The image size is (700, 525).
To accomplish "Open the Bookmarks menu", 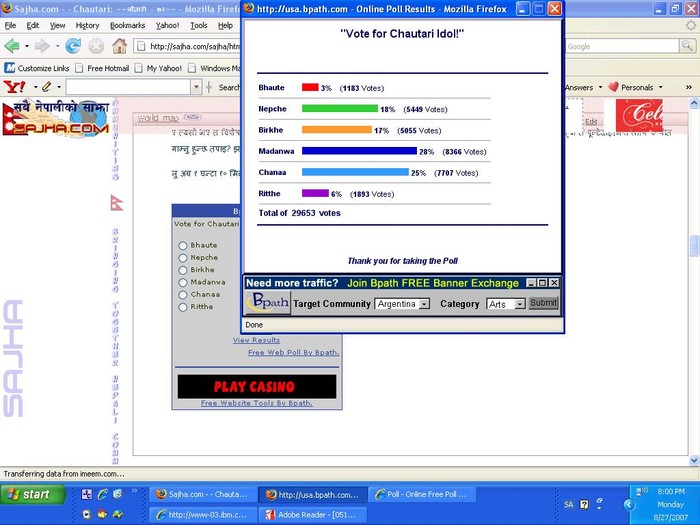I will (x=127, y=25).
